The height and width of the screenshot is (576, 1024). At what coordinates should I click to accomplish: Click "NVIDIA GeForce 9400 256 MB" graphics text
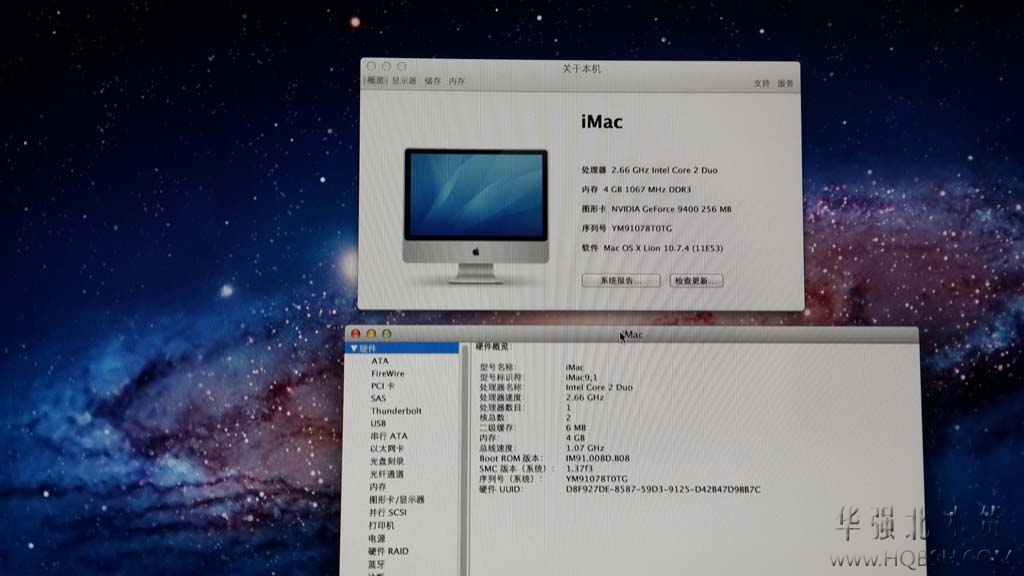click(671, 209)
